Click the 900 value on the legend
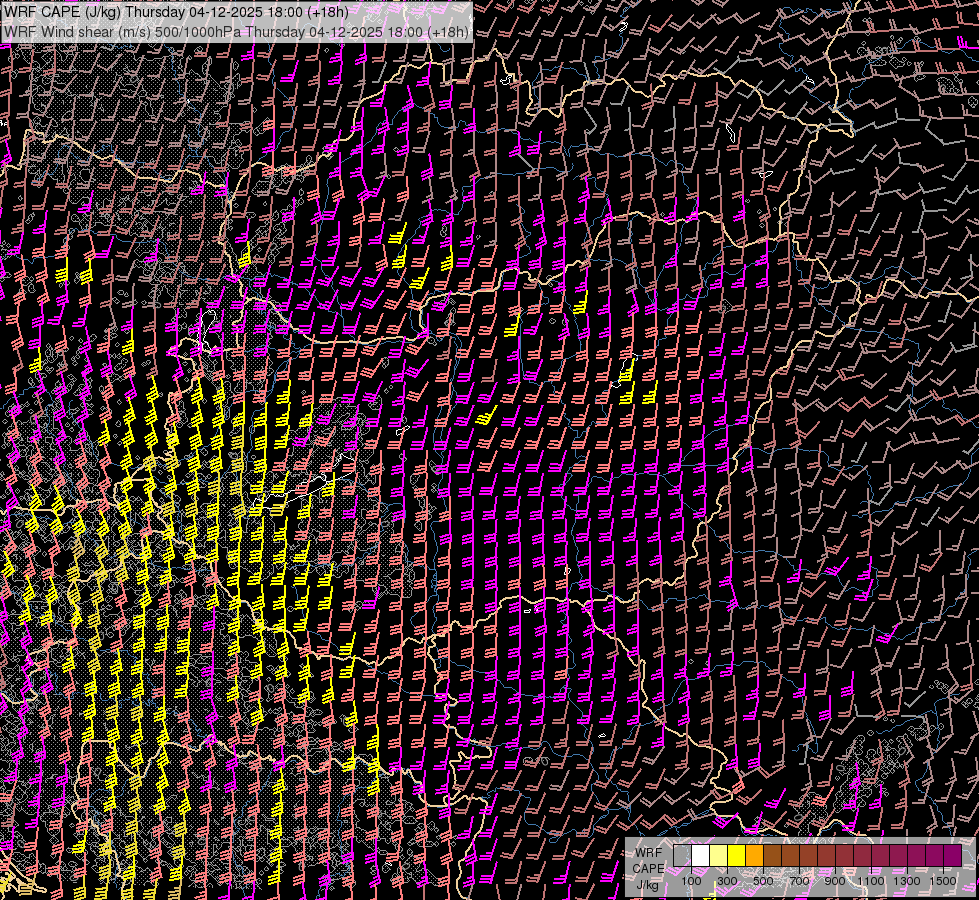 coord(835,881)
